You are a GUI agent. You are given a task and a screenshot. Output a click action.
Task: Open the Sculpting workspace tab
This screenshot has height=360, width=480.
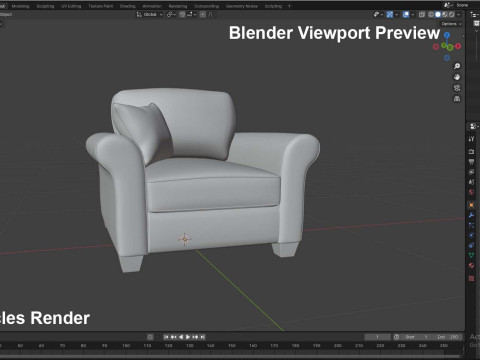click(45, 6)
